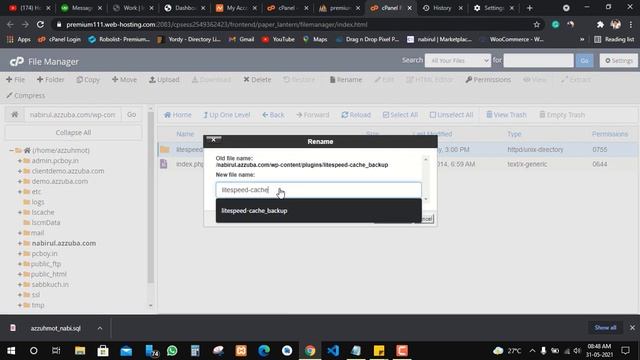The width and height of the screenshot is (640, 360).
Task: Expand the admin.pcboy.in folder
Action: tap(20, 161)
